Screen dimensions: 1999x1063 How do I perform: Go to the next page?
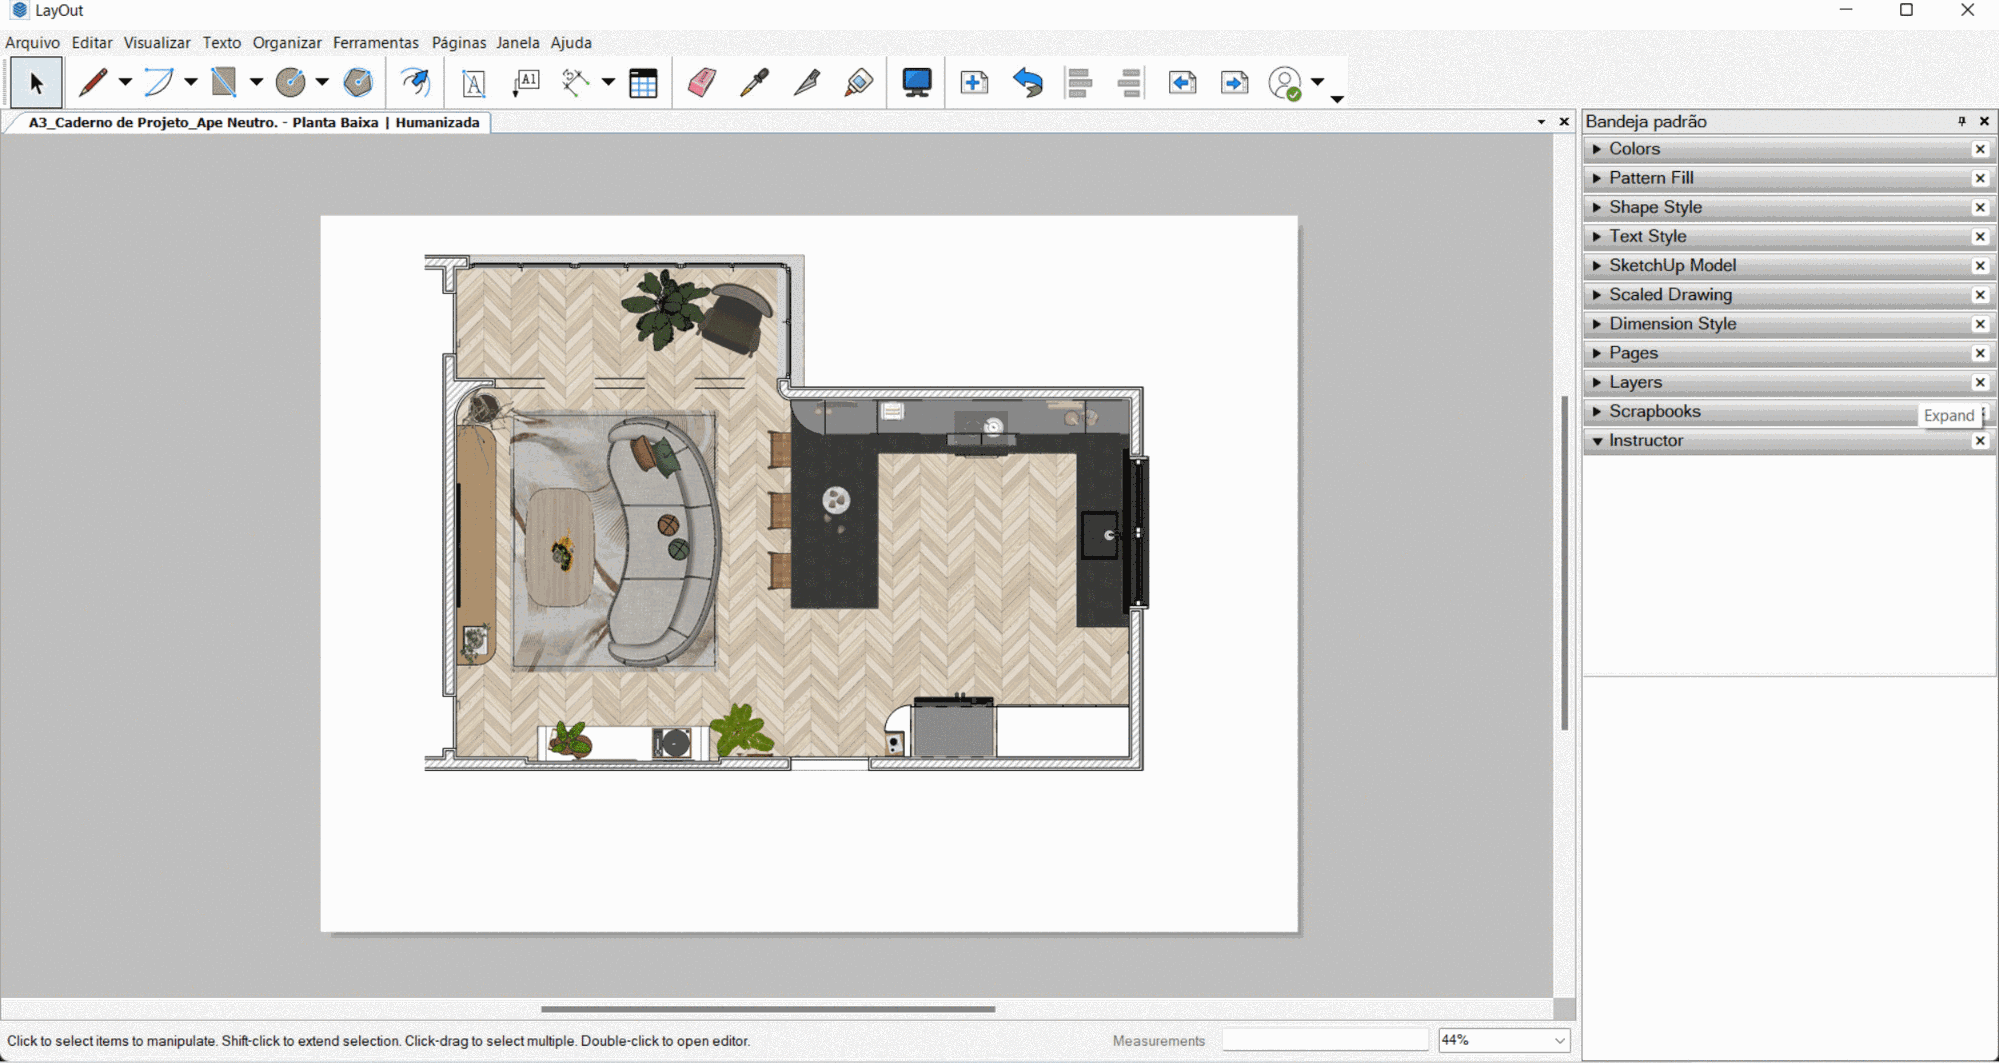coord(1235,82)
